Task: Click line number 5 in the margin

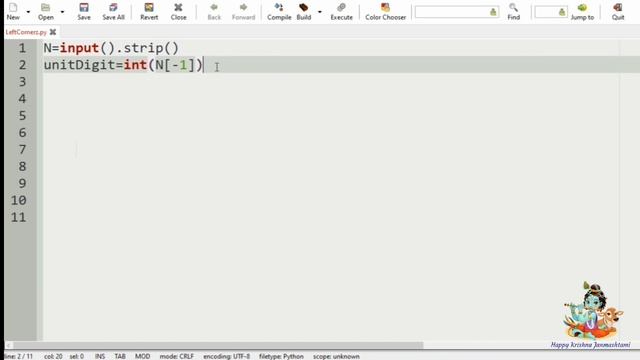Action: [22, 116]
